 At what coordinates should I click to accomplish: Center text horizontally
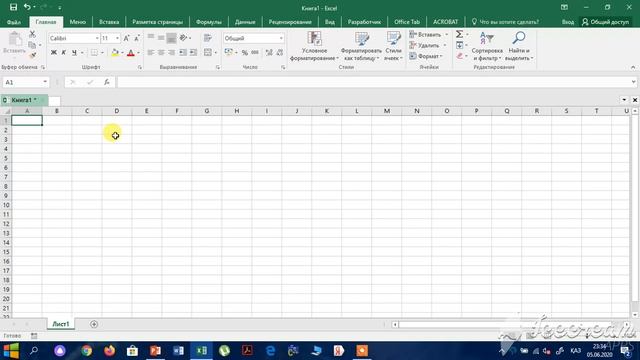coord(161,53)
